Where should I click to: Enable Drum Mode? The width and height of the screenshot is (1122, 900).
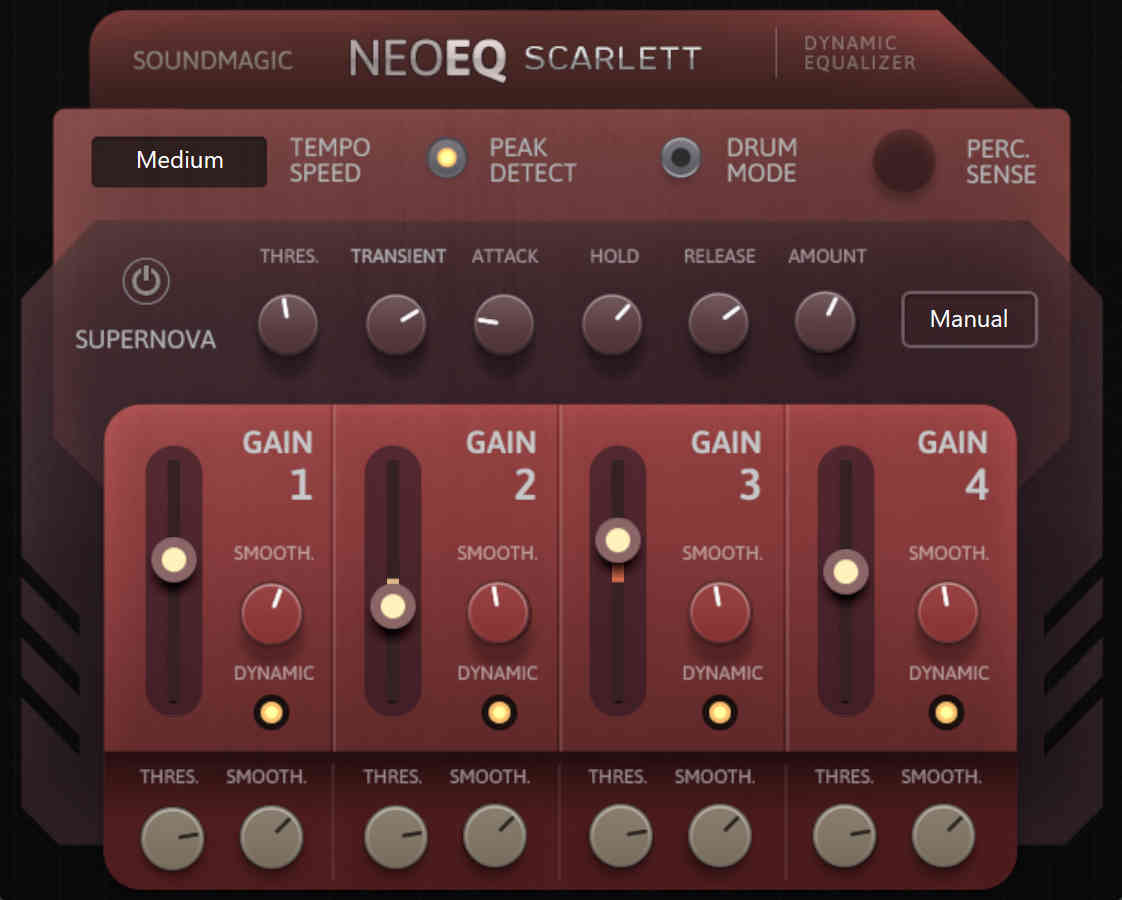pyautogui.click(x=680, y=157)
